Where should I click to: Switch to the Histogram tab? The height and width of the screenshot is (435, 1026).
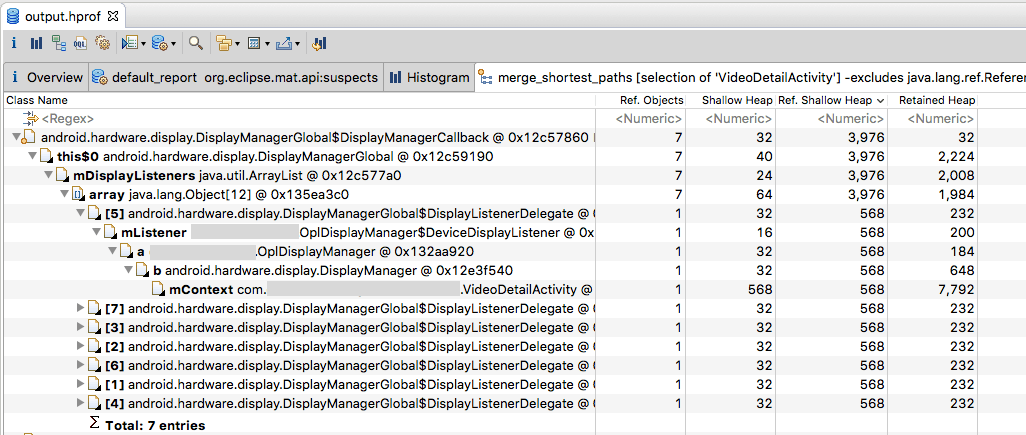pos(430,77)
